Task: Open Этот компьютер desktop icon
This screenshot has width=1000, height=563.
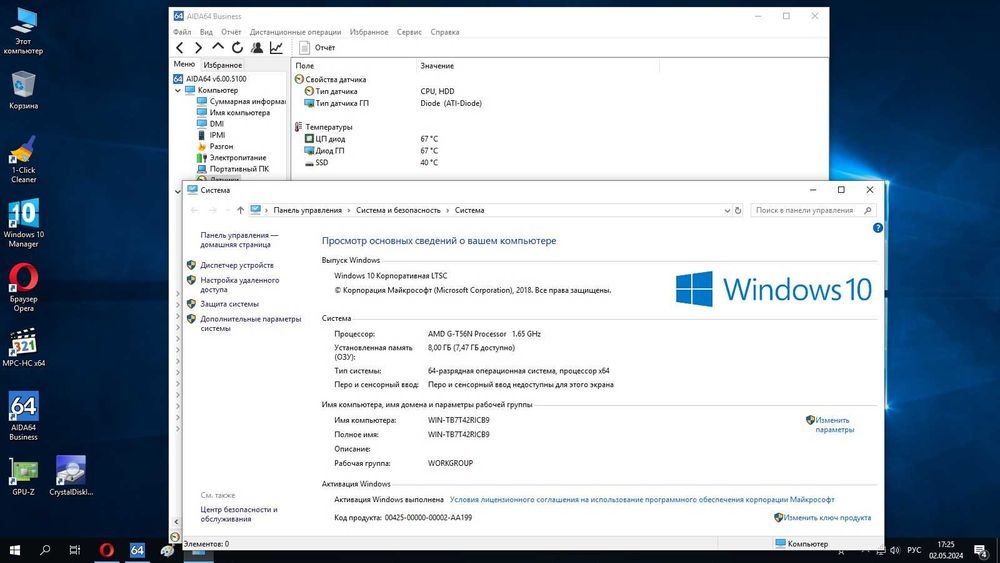Action: point(23,31)
